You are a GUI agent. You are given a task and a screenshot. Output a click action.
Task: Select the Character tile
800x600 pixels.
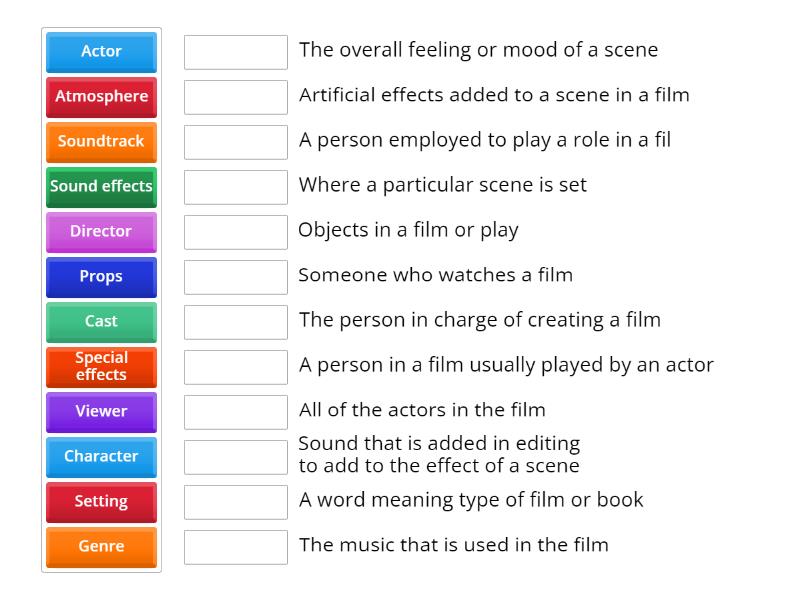coord(100,456)
